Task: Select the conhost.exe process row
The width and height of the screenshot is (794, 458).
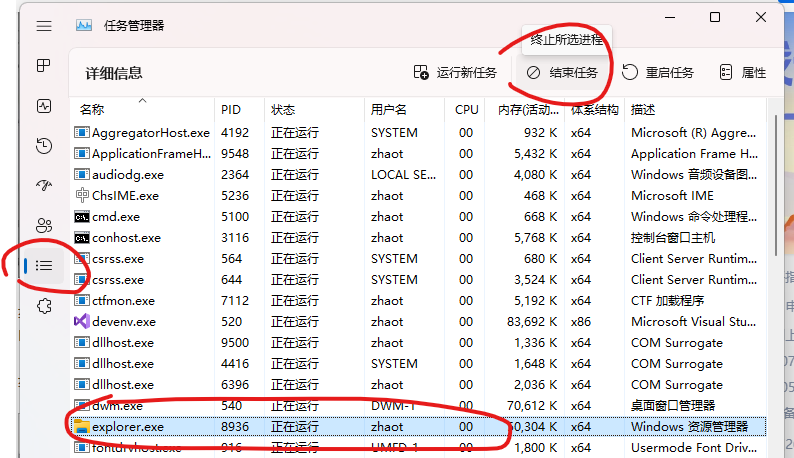Action: pyautogui.click(x=418, y=238)
